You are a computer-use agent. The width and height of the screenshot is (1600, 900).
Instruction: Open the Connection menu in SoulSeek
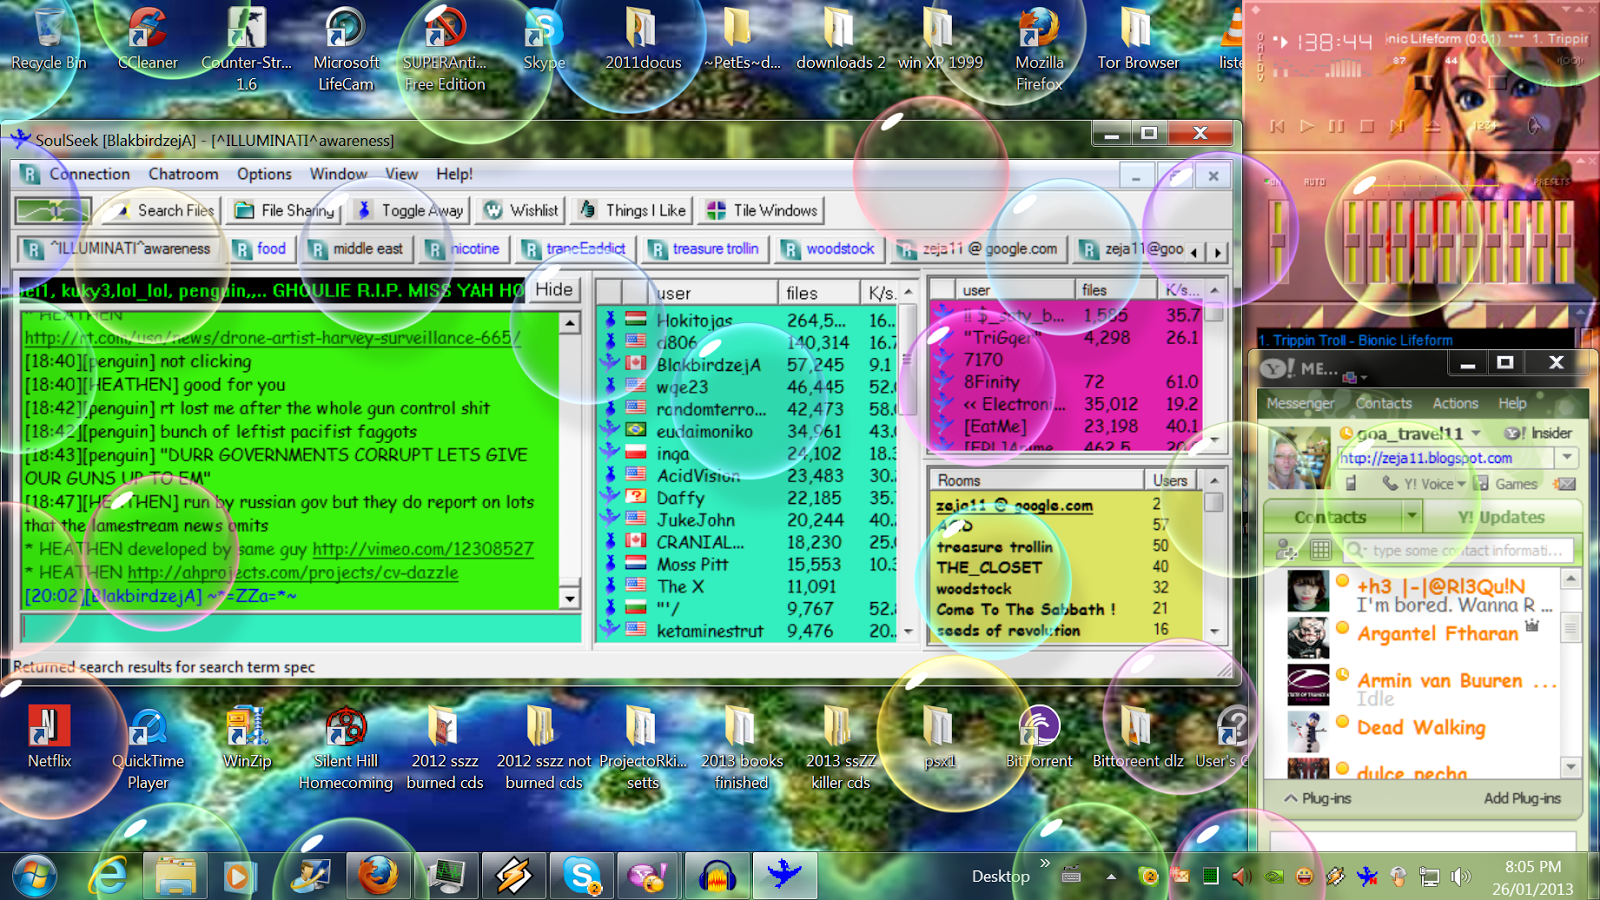coord(89,174)
